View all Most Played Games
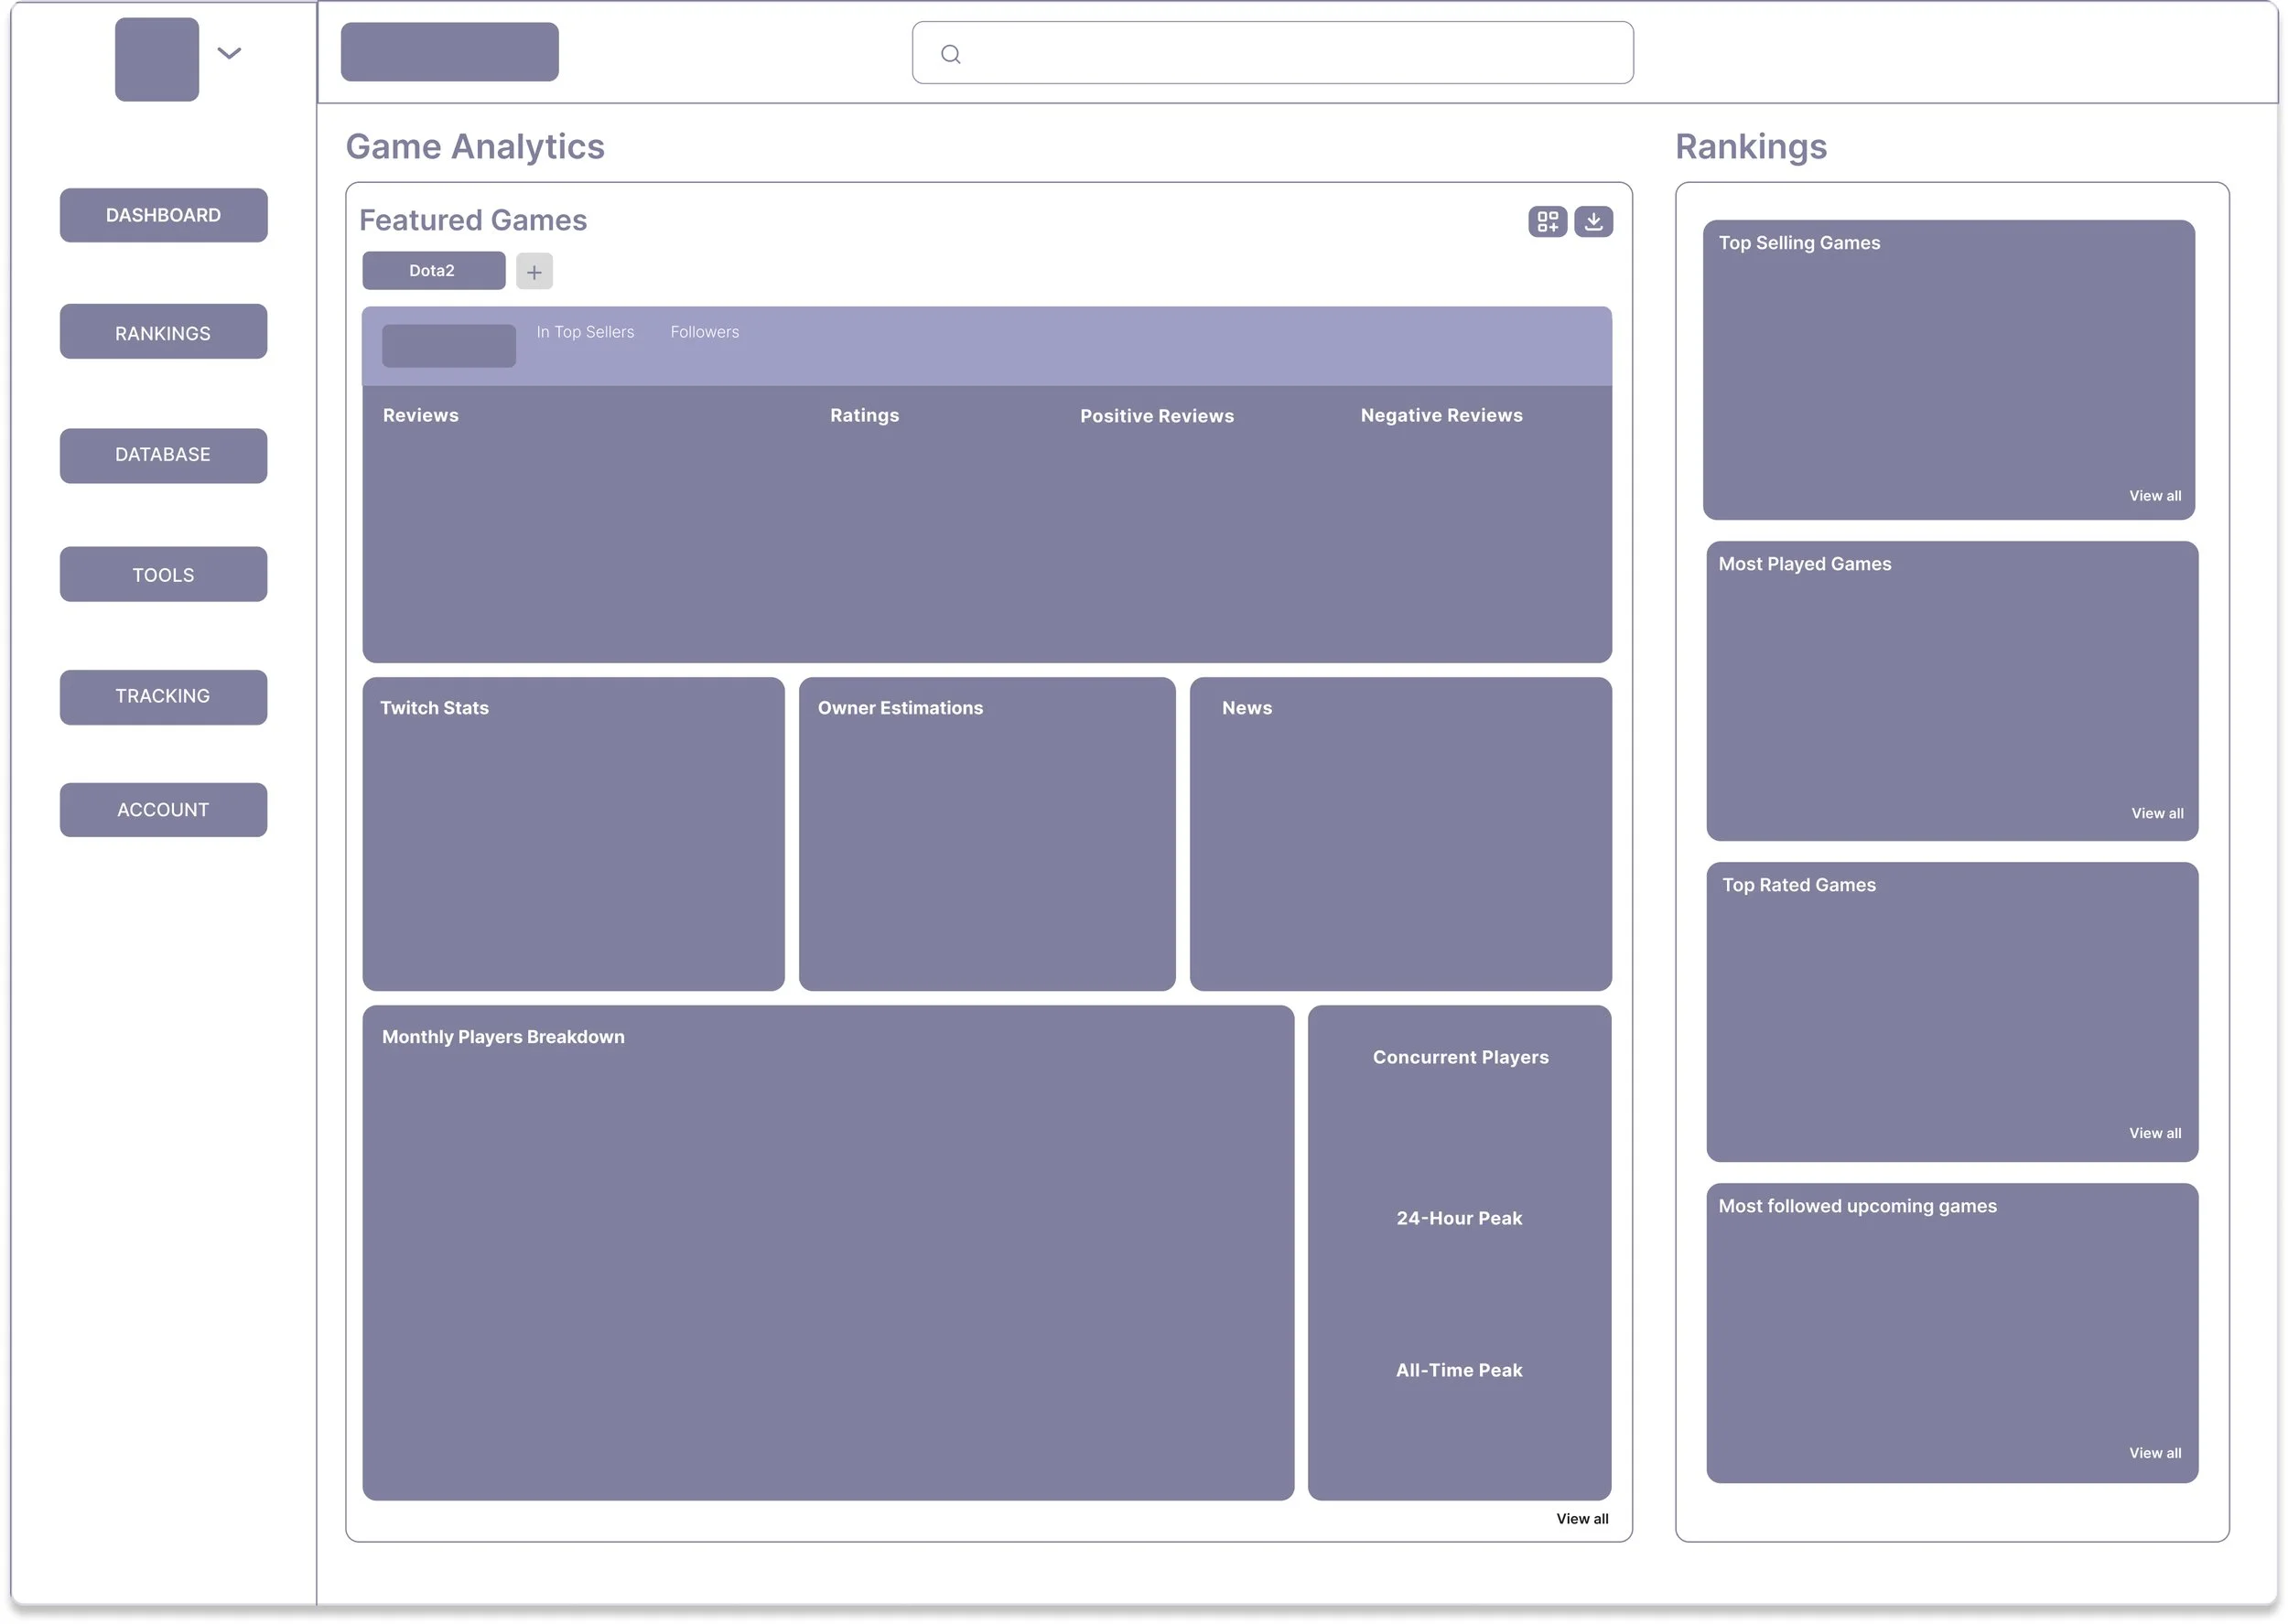Screen dimensions: 2288x1624 2156,813
